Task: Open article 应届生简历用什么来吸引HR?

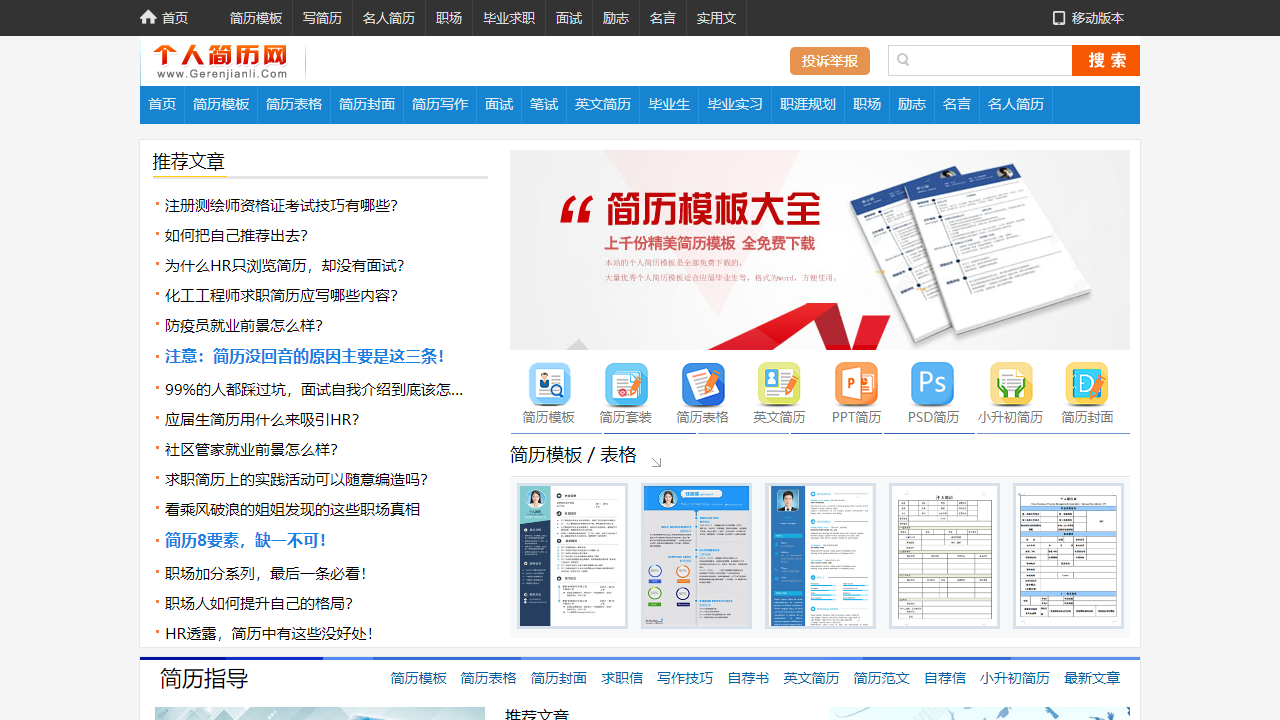Action: 262,420
